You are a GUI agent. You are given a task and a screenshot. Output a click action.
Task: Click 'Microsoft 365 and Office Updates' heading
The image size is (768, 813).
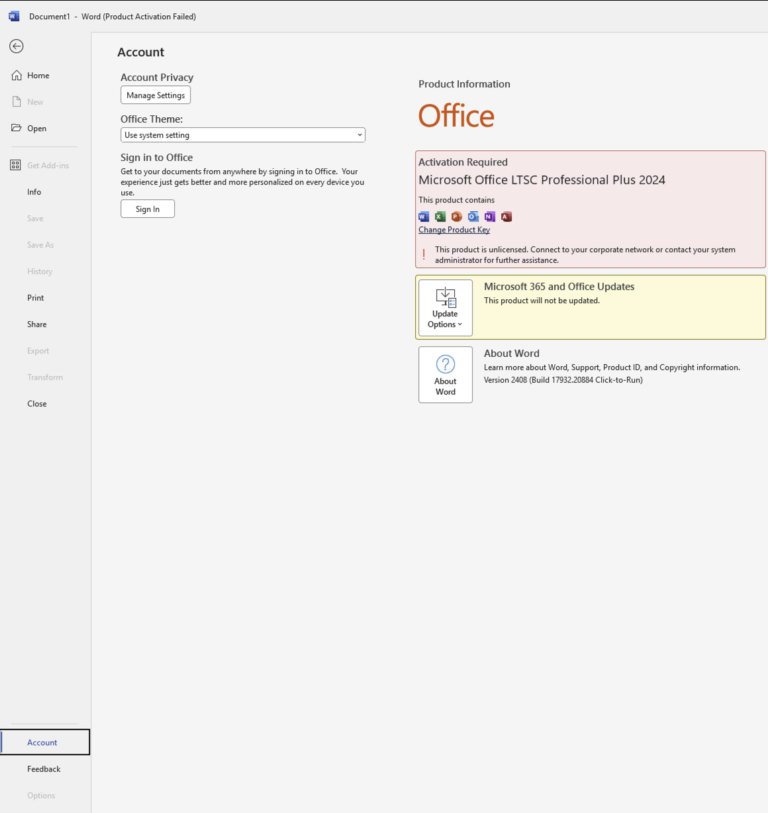coord(559,287)
